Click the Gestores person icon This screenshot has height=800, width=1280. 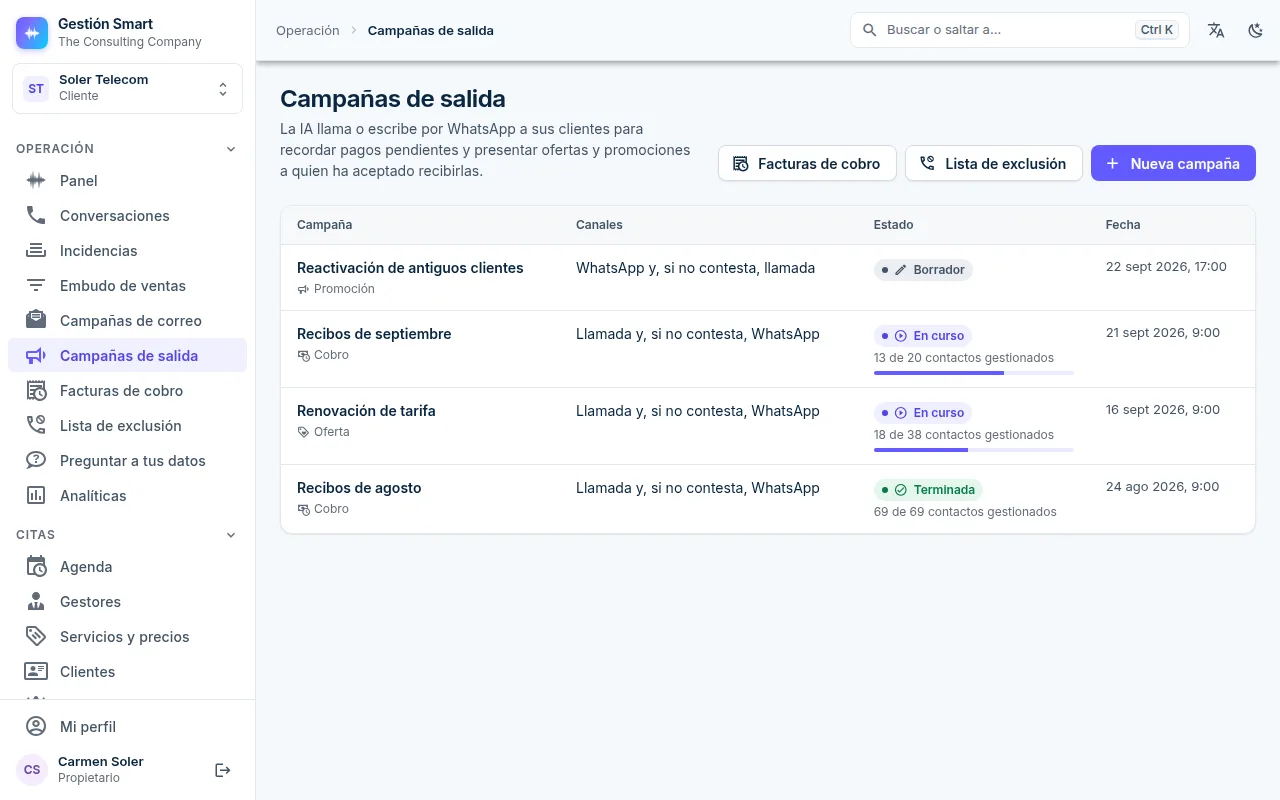[x=36, y=602]
